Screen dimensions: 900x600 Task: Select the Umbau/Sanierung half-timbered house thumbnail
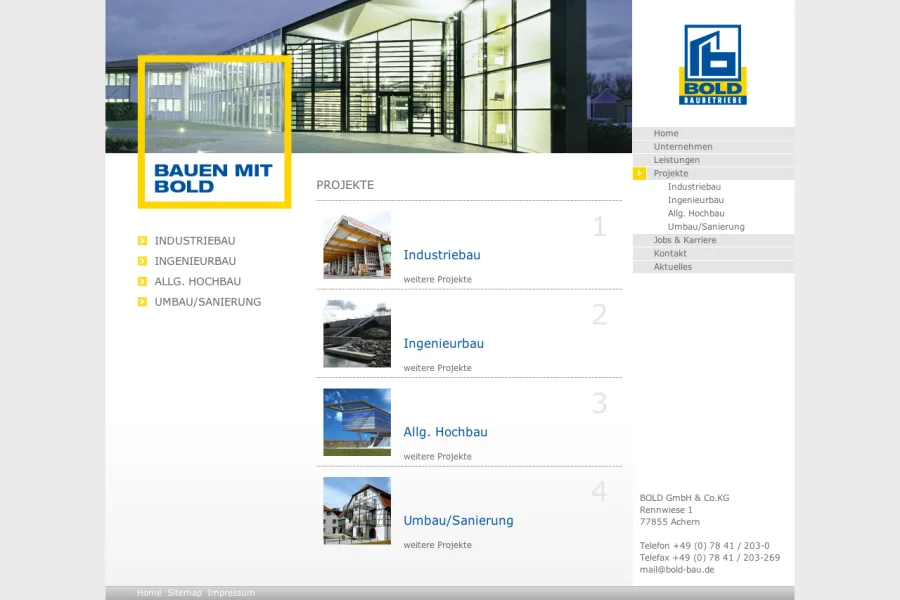[x=357, y=511]
